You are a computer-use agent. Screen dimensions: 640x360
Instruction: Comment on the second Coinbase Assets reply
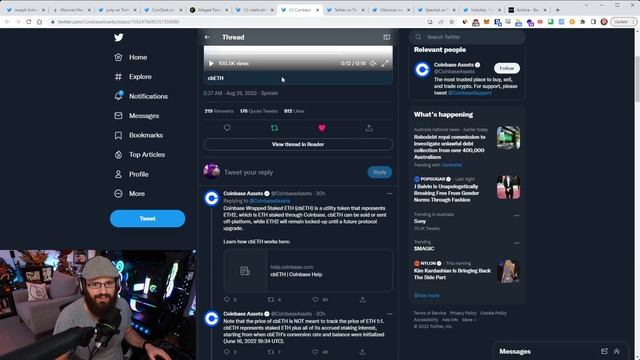pyautogui.click(x=227, y=352)
